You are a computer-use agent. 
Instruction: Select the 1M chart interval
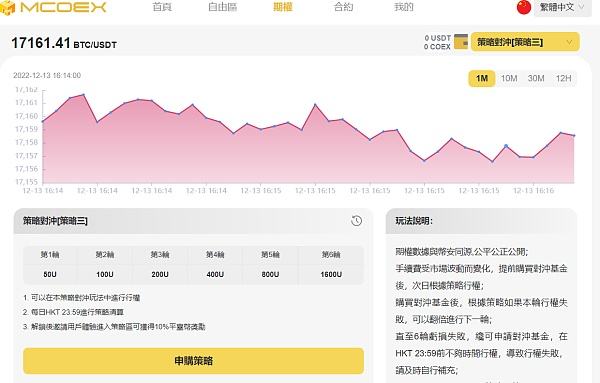[x=482, y=78]
